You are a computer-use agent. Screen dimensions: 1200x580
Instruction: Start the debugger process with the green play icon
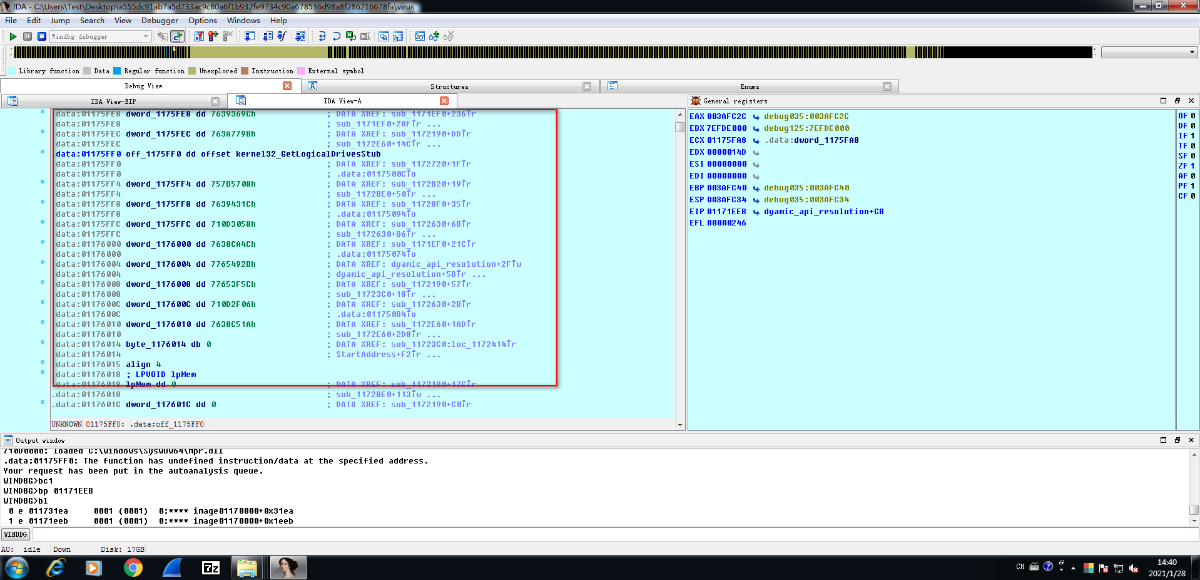[x=13, y=36]
